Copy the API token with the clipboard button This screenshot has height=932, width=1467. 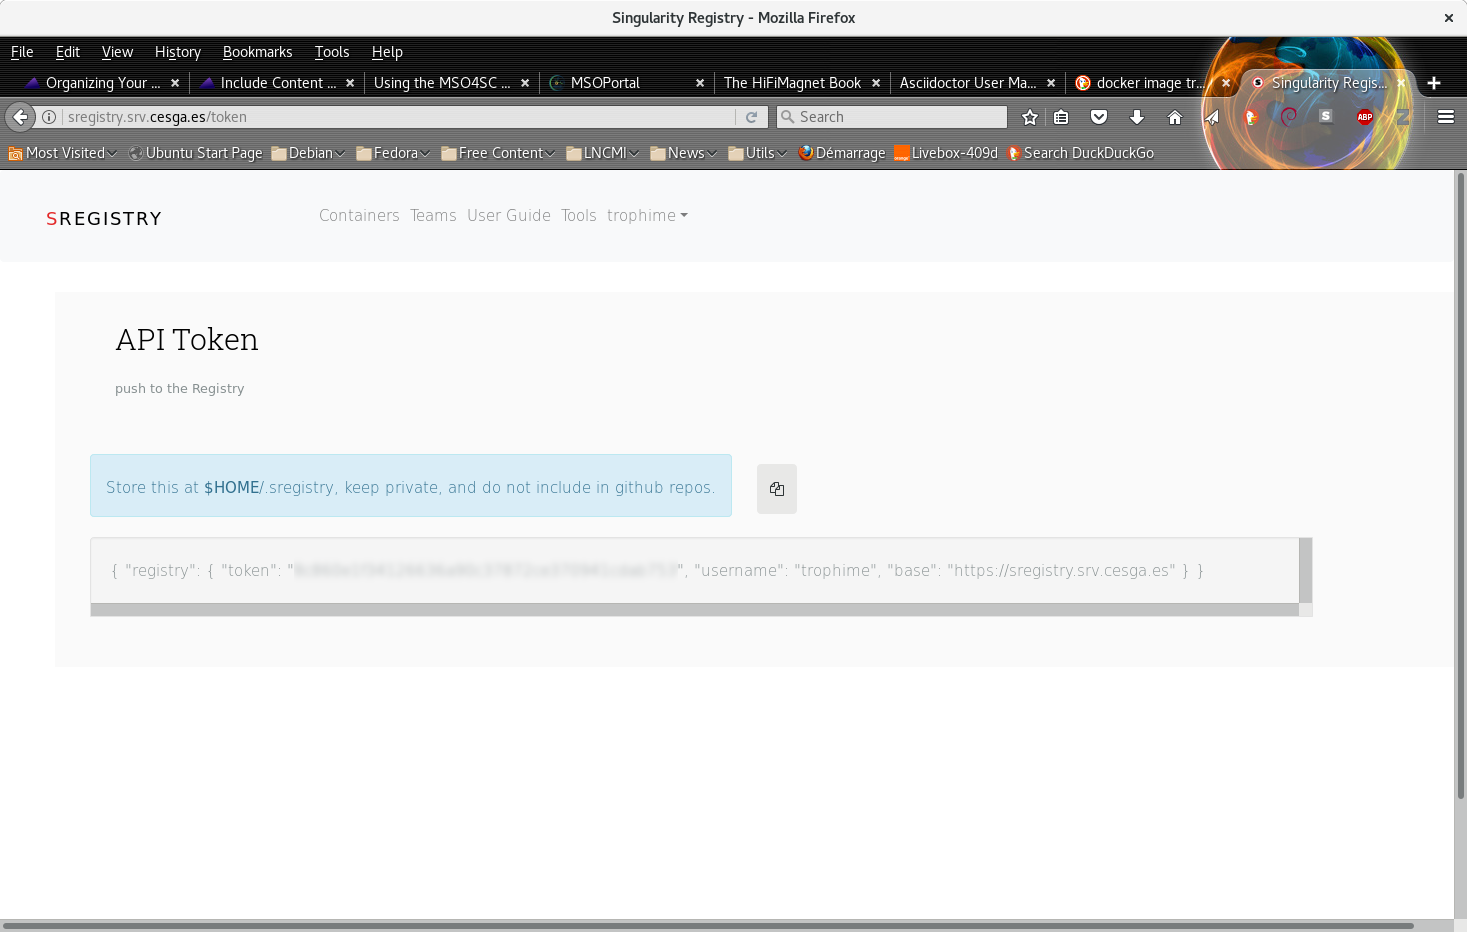click(776, 489)
